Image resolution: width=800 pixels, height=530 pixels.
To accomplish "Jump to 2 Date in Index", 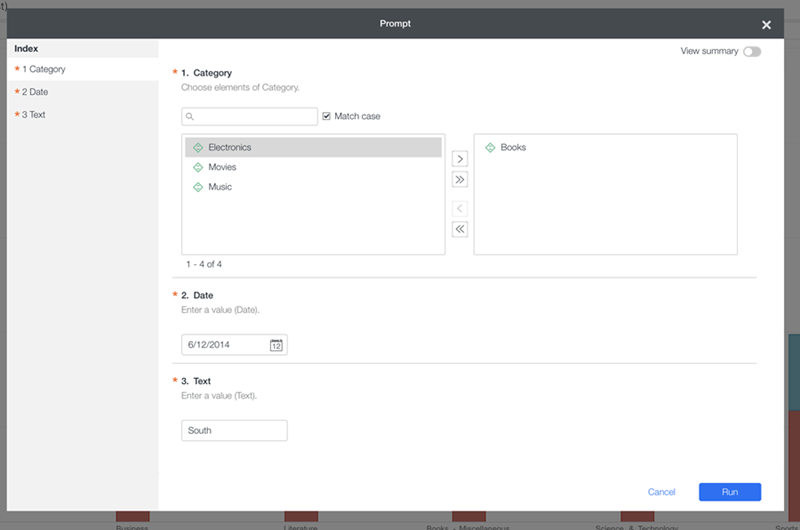I will pyautogui.click(x=35, y=92).
